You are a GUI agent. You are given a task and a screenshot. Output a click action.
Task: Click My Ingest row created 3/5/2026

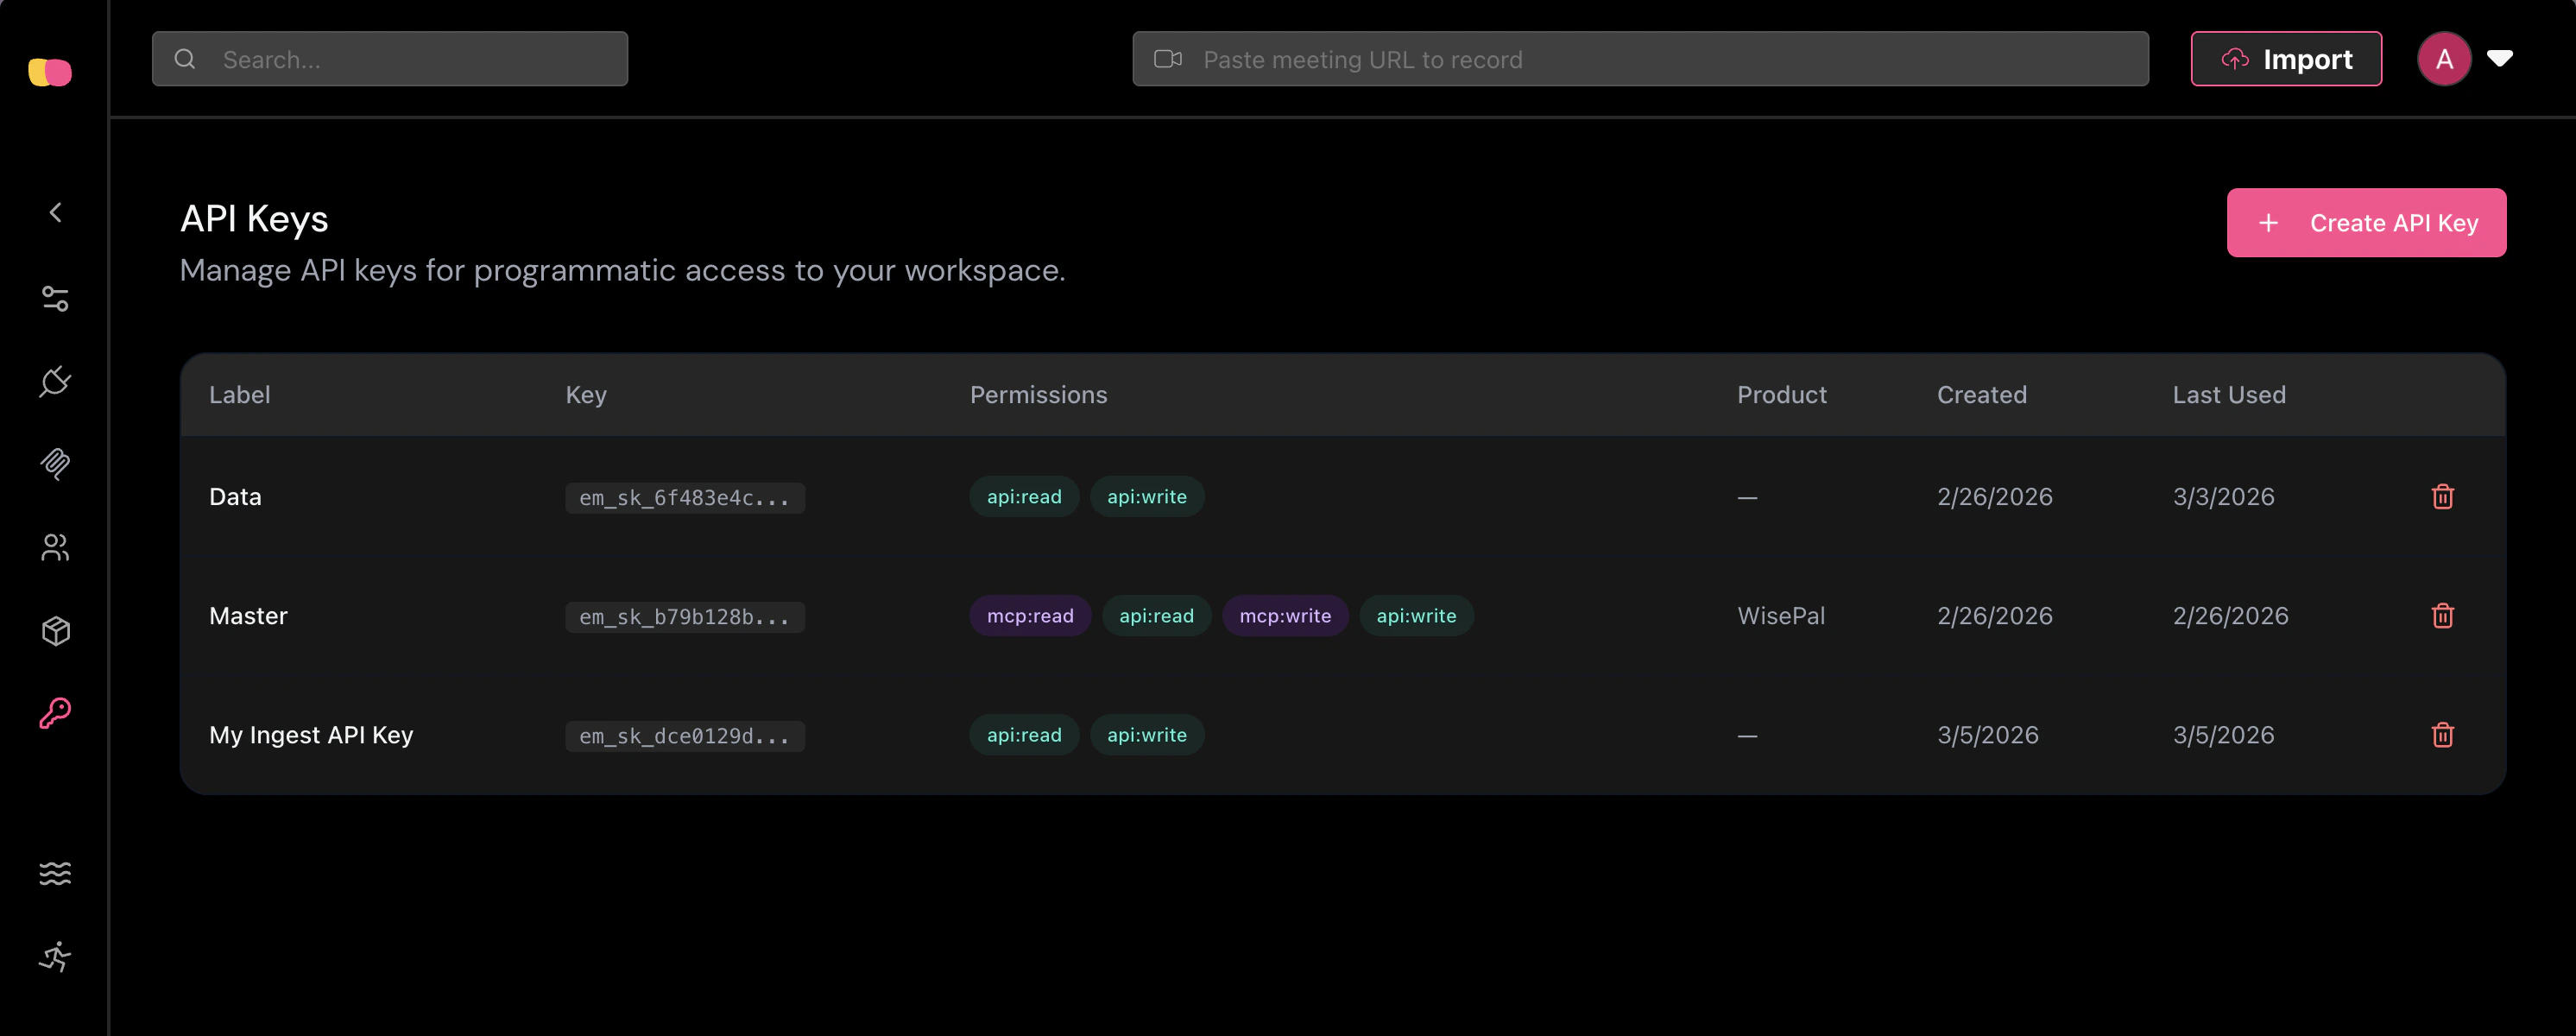point(1987,735)
